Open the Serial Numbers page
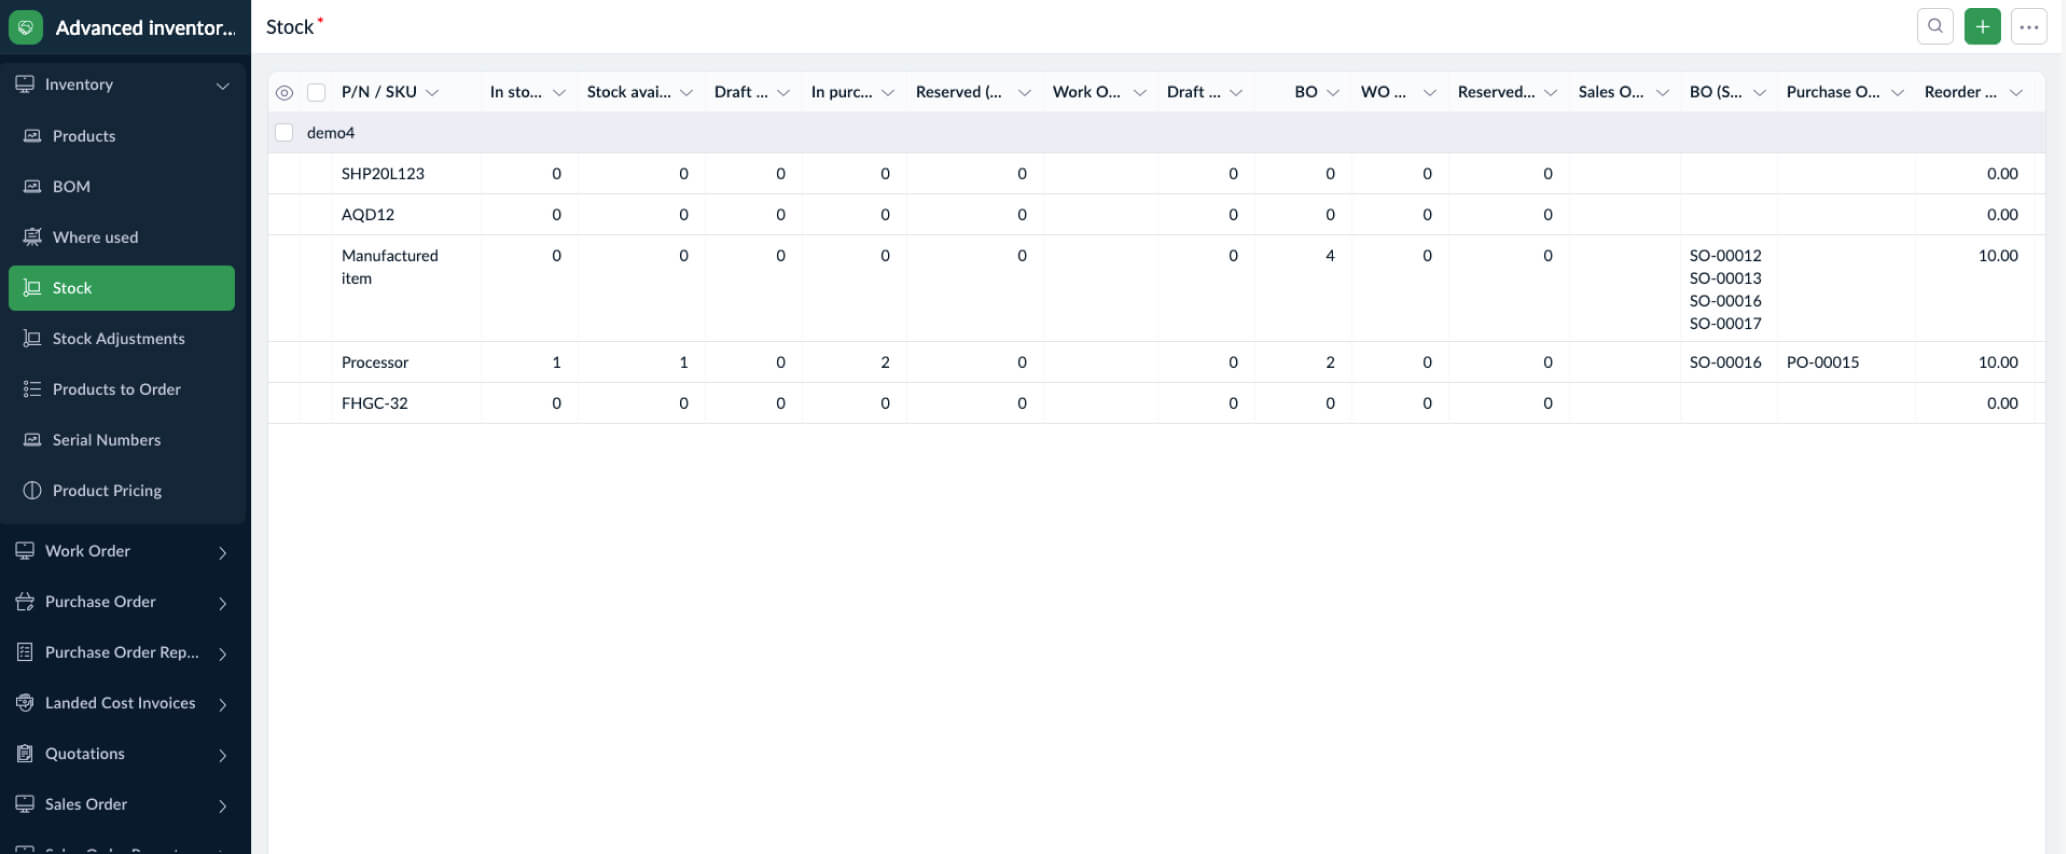This screenshot has height=854, width=2066. click(106, 440)
